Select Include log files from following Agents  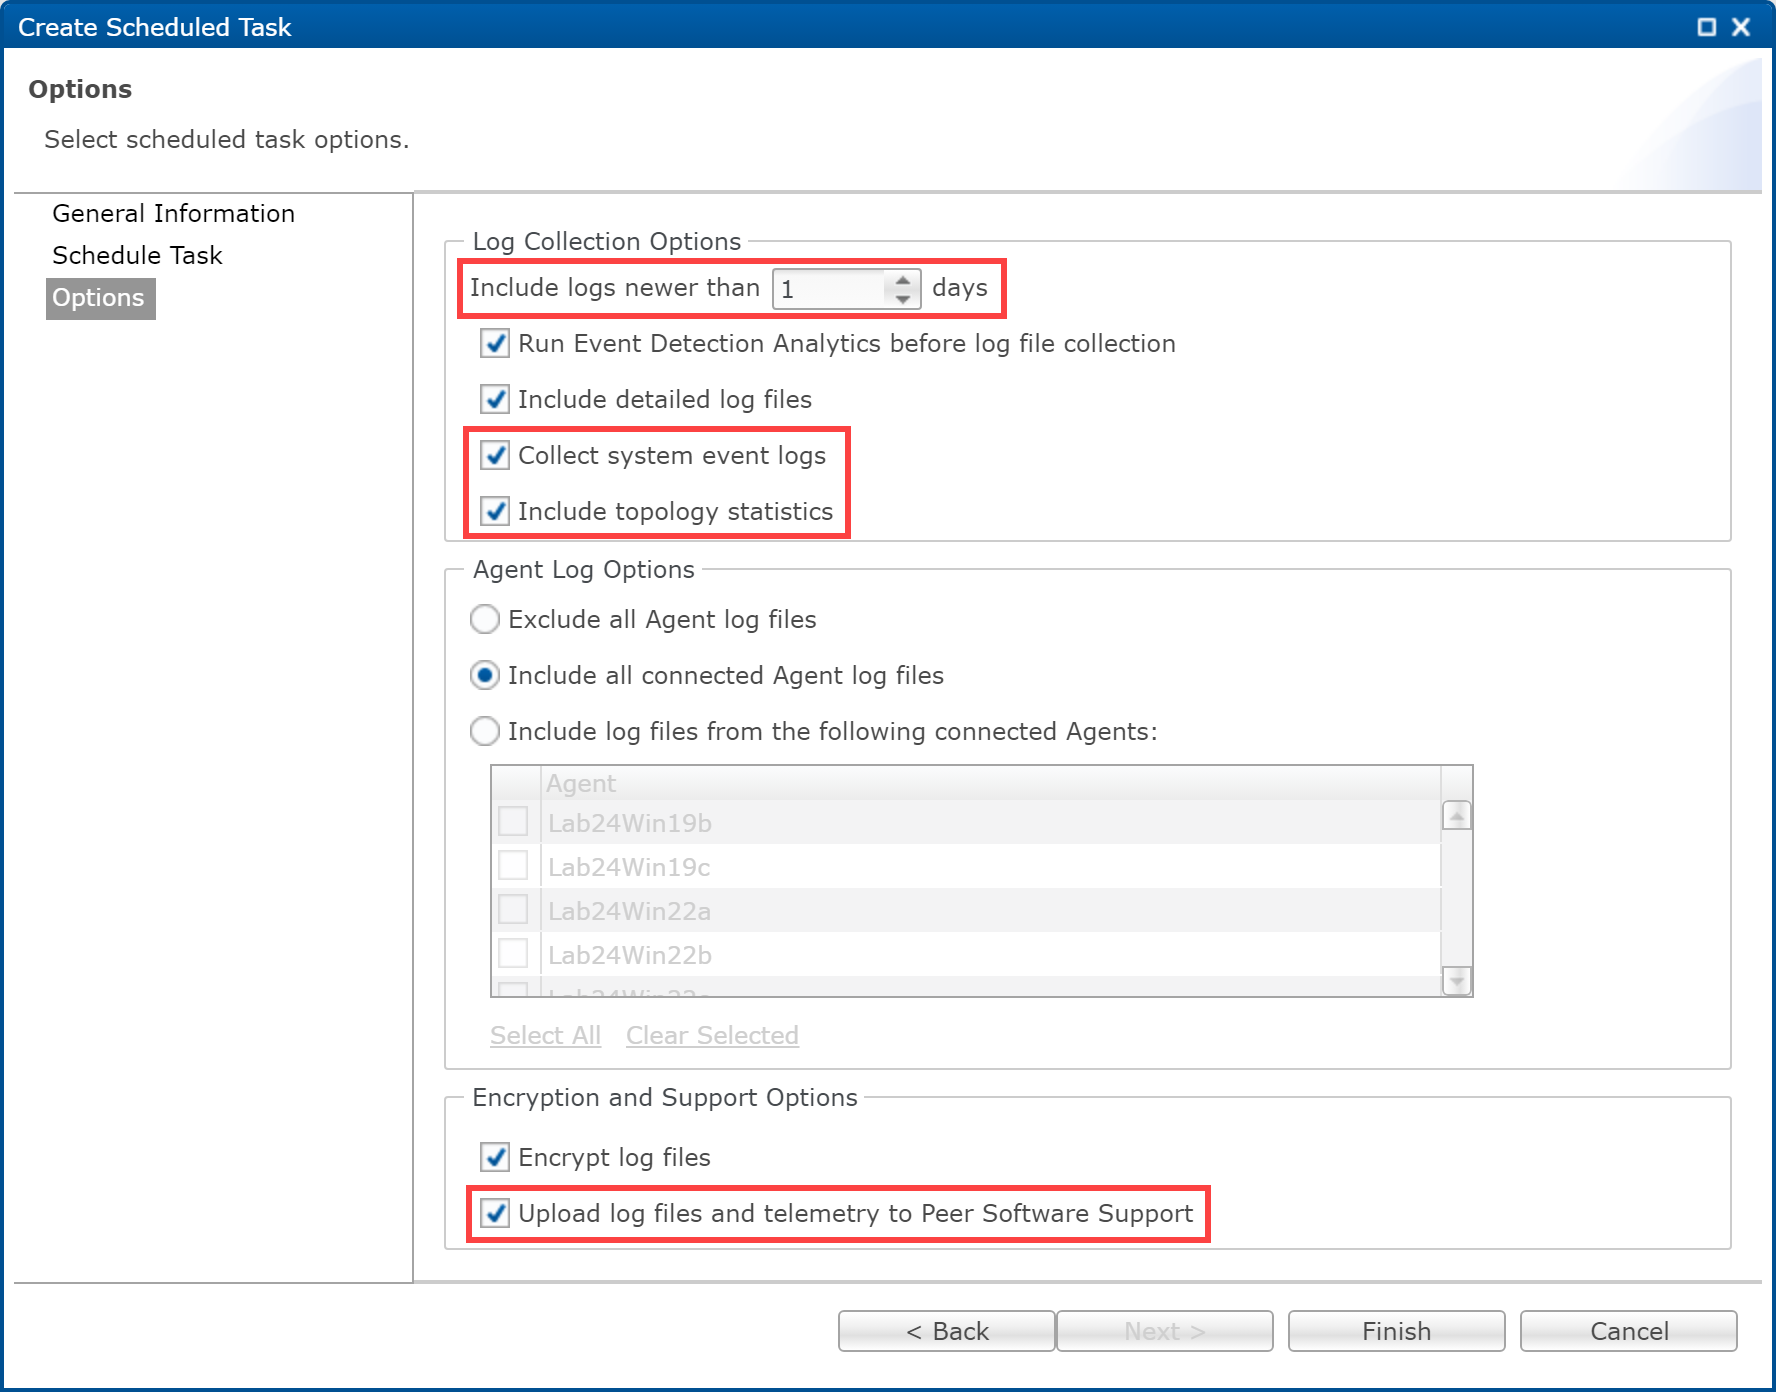coord(485,732)
